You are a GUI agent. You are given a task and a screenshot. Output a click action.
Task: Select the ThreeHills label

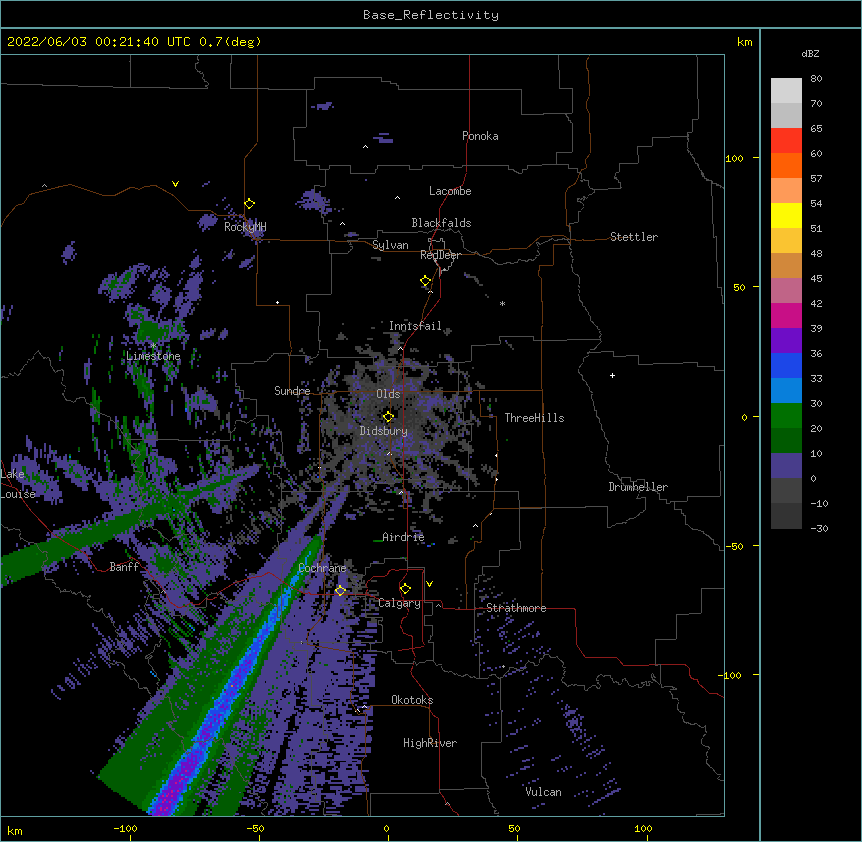click(x=534, y=418)
